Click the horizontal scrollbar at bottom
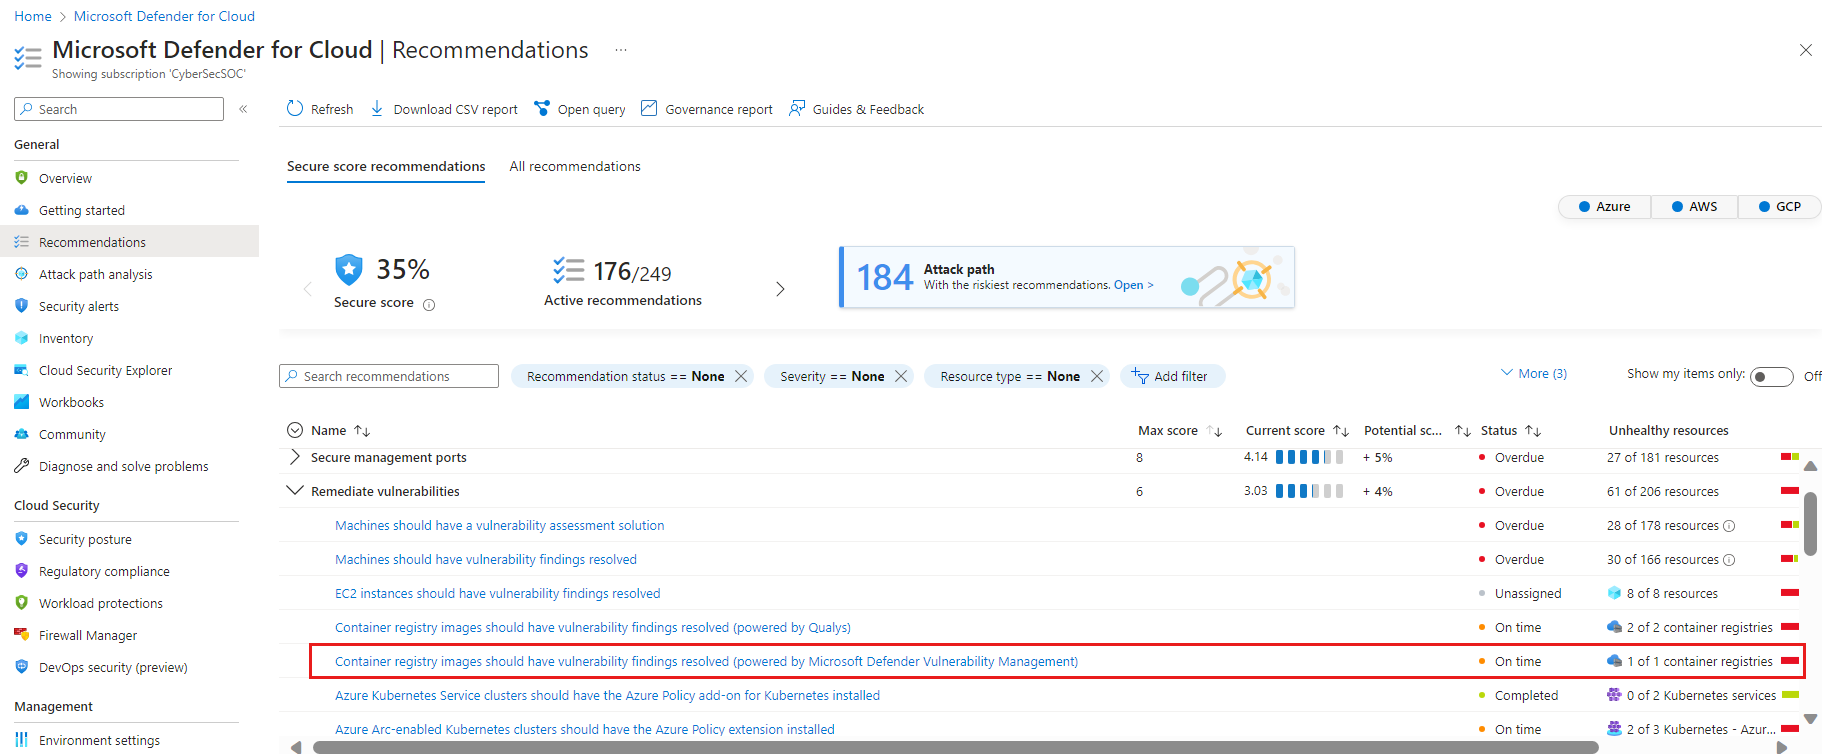This screenshot has width=1825, height=754. [x=955, y=747]
